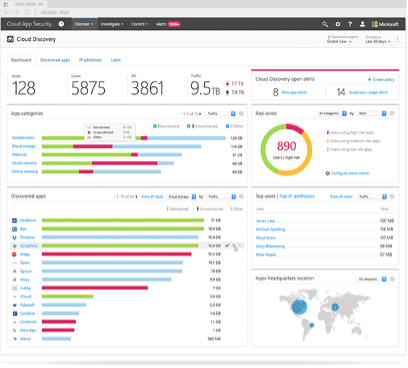408x368 pixels.
Task: Click the Livedrive app icon
Action: pos(14,313)
